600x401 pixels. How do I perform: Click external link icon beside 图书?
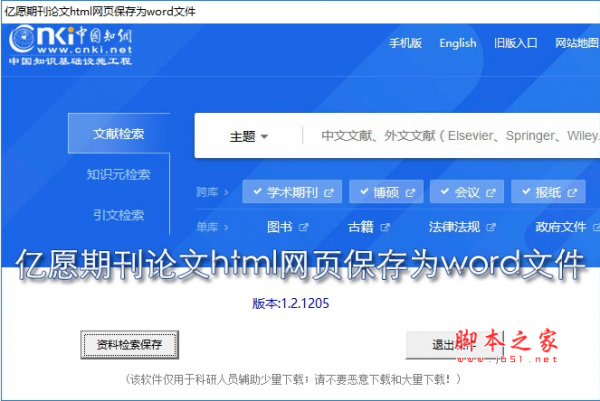pyautogui.click(x=304, y=228)
